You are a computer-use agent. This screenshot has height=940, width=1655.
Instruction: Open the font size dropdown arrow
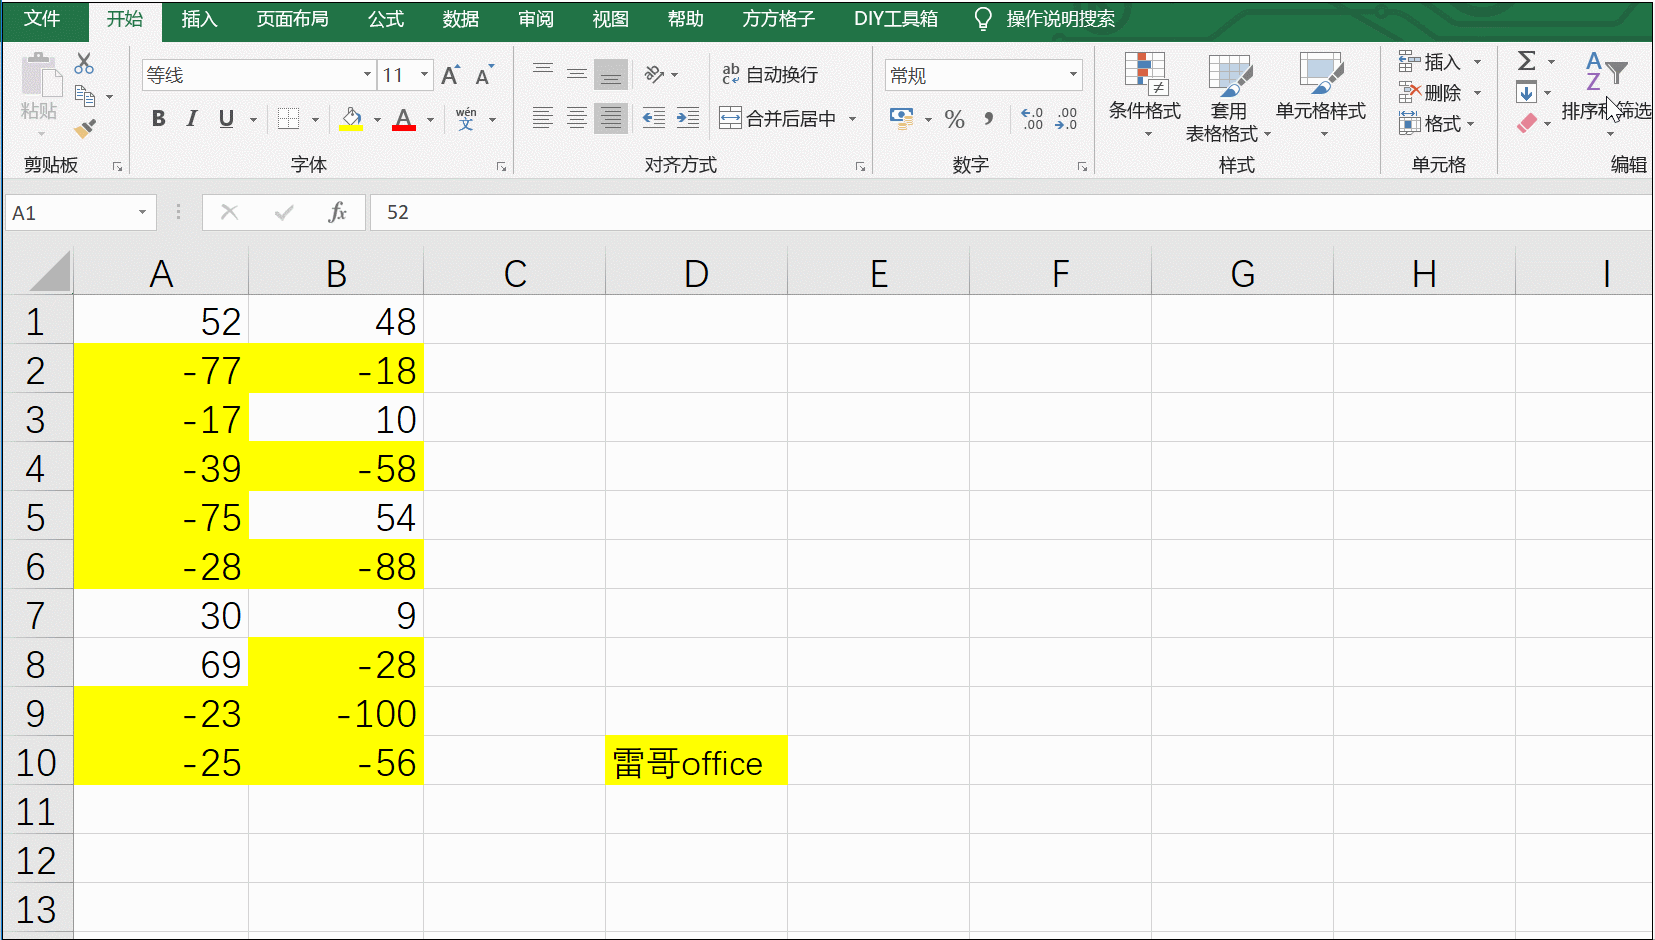[425, 75]
